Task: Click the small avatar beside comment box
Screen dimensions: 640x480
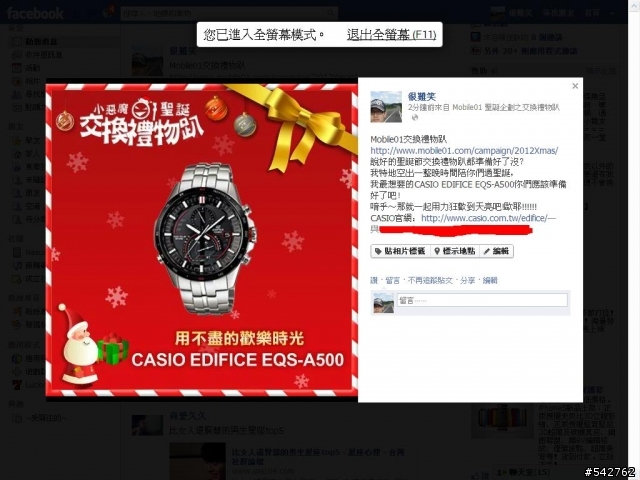Action: [384, 303]
